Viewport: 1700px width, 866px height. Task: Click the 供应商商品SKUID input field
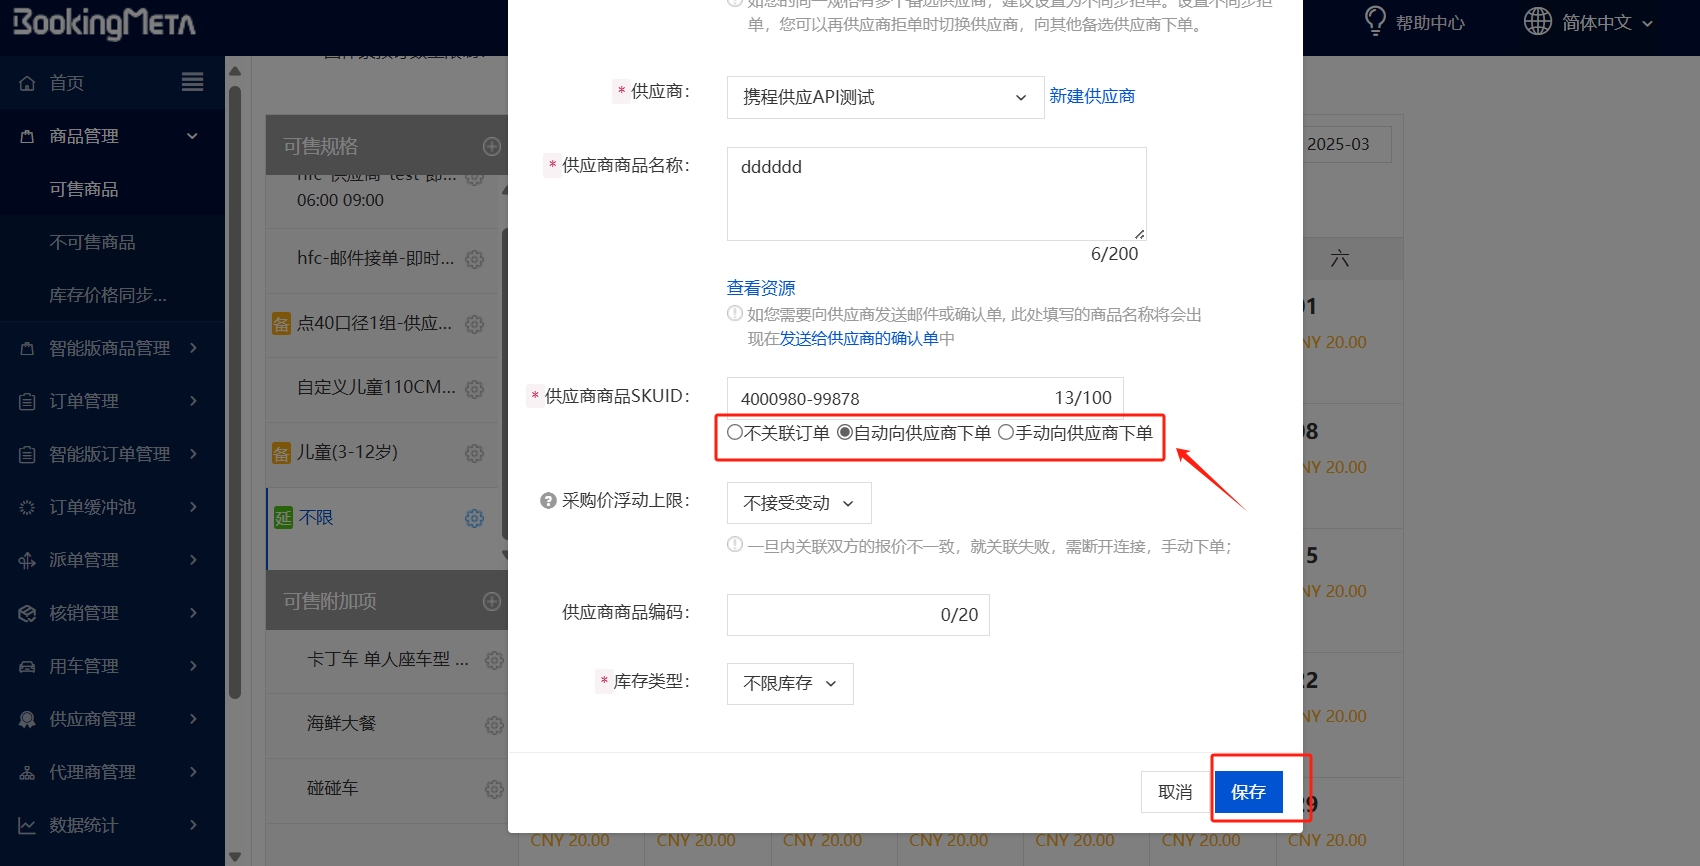pos(890,398)
